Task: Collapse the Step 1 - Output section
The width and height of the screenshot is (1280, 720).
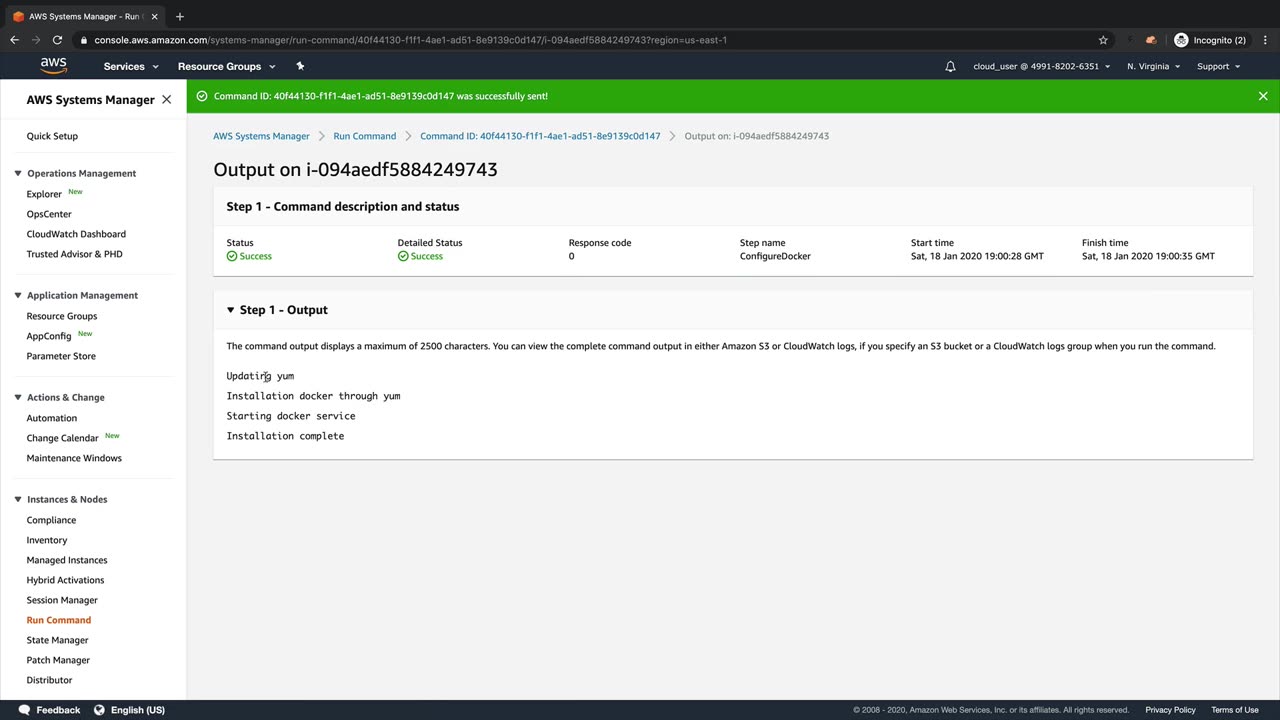Action: coord(230,310)
